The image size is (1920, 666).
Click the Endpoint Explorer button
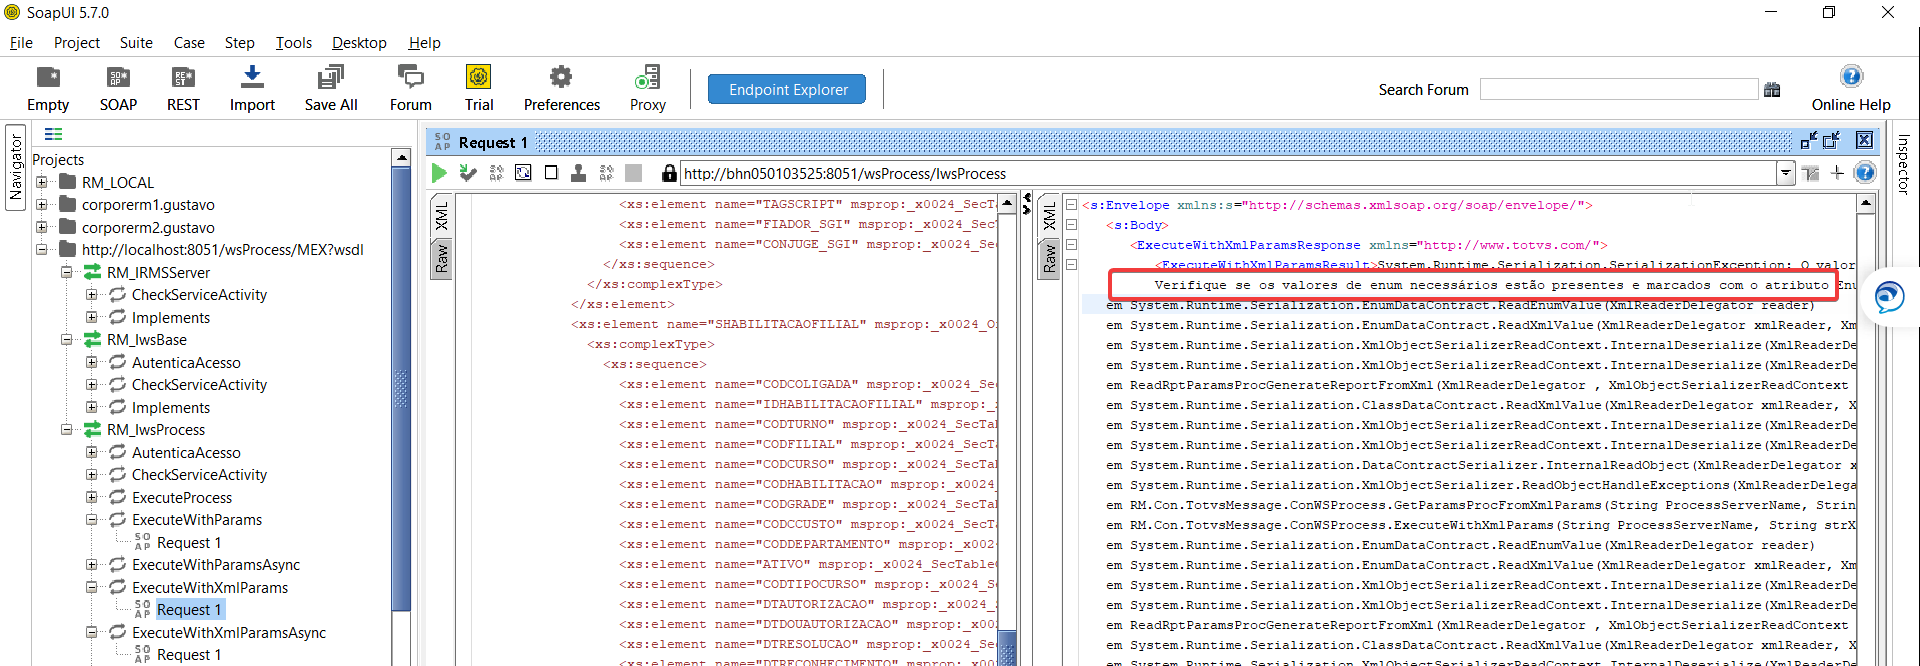tap(787, 89)
